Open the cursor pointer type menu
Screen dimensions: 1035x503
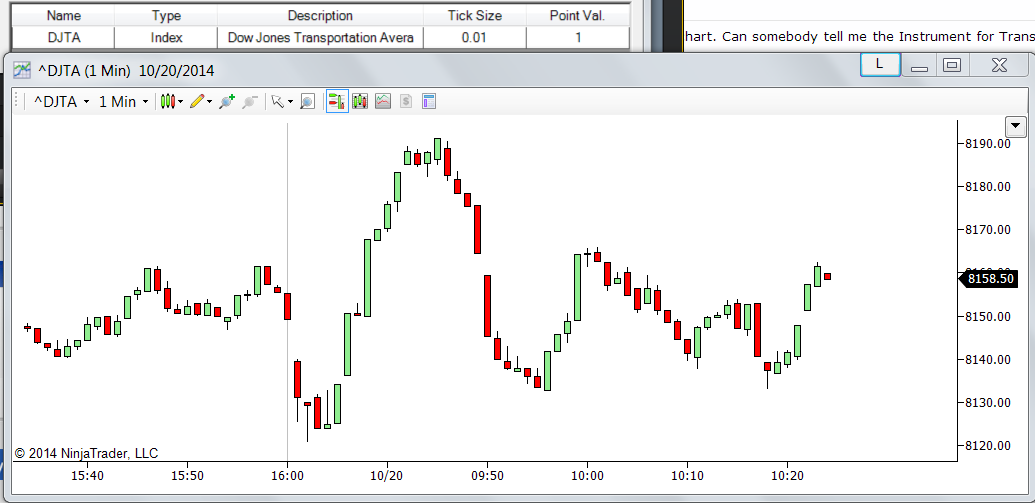[282, 102]
